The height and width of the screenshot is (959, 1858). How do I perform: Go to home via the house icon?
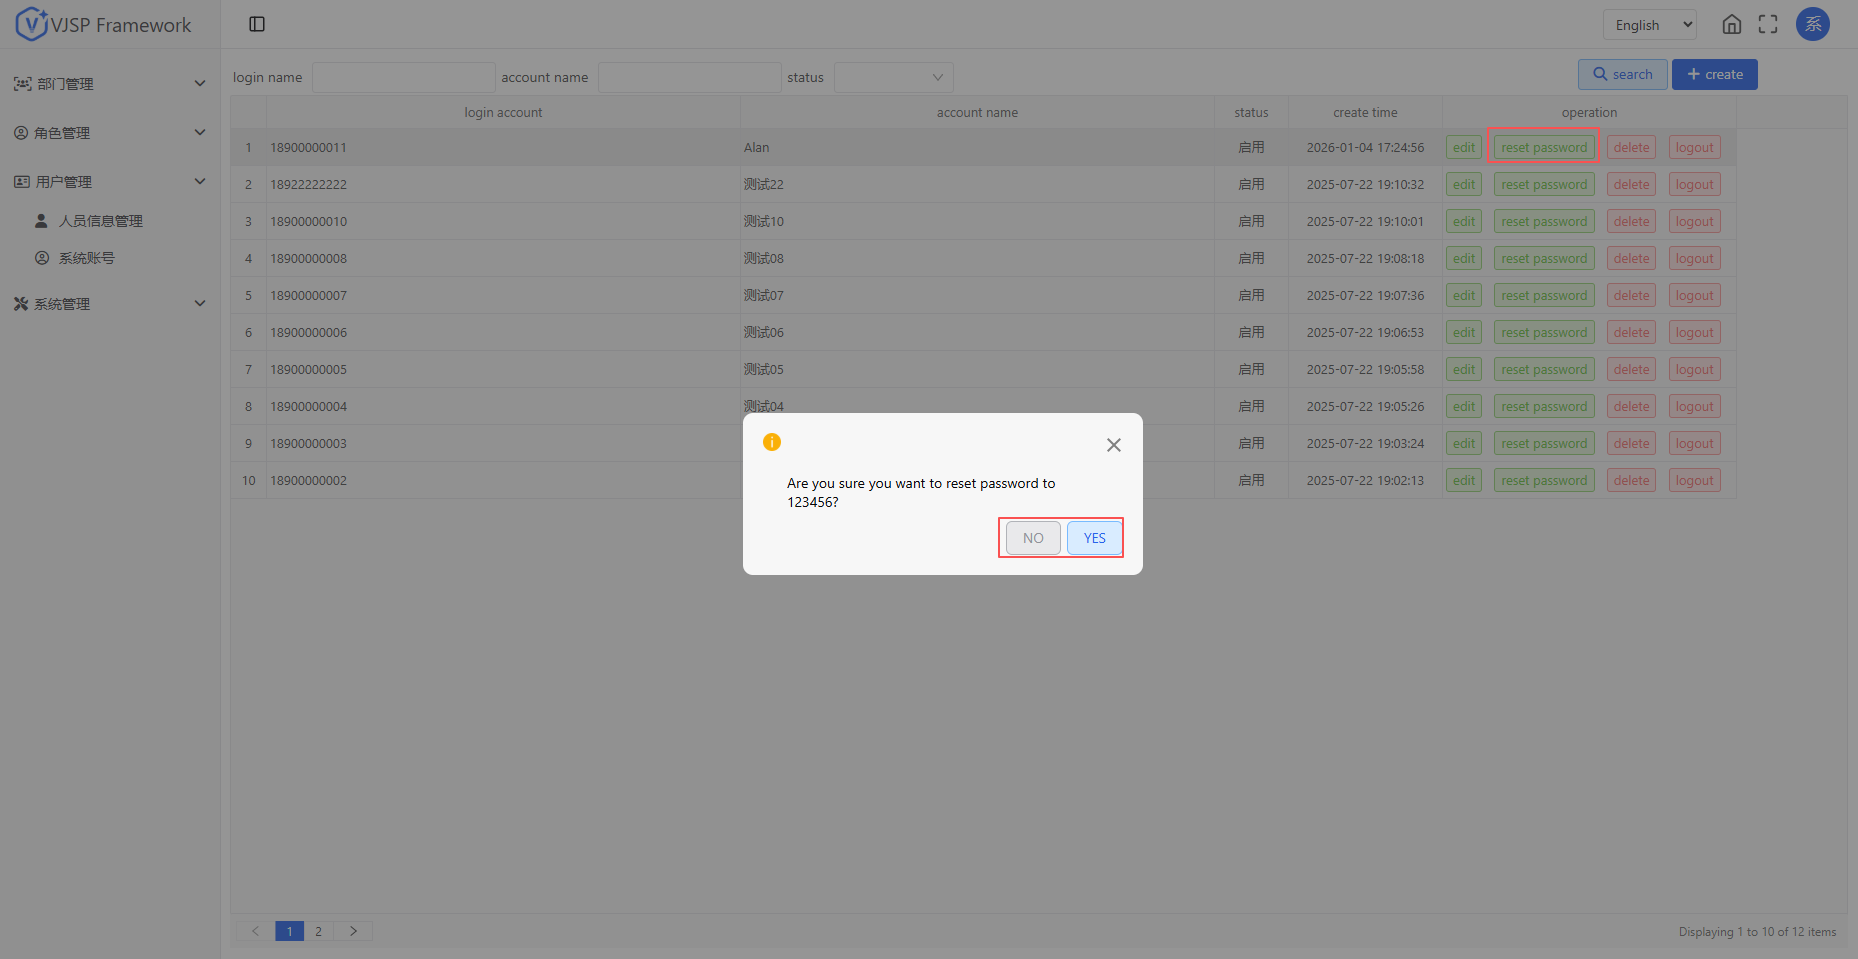click(x=1732, y=25)
